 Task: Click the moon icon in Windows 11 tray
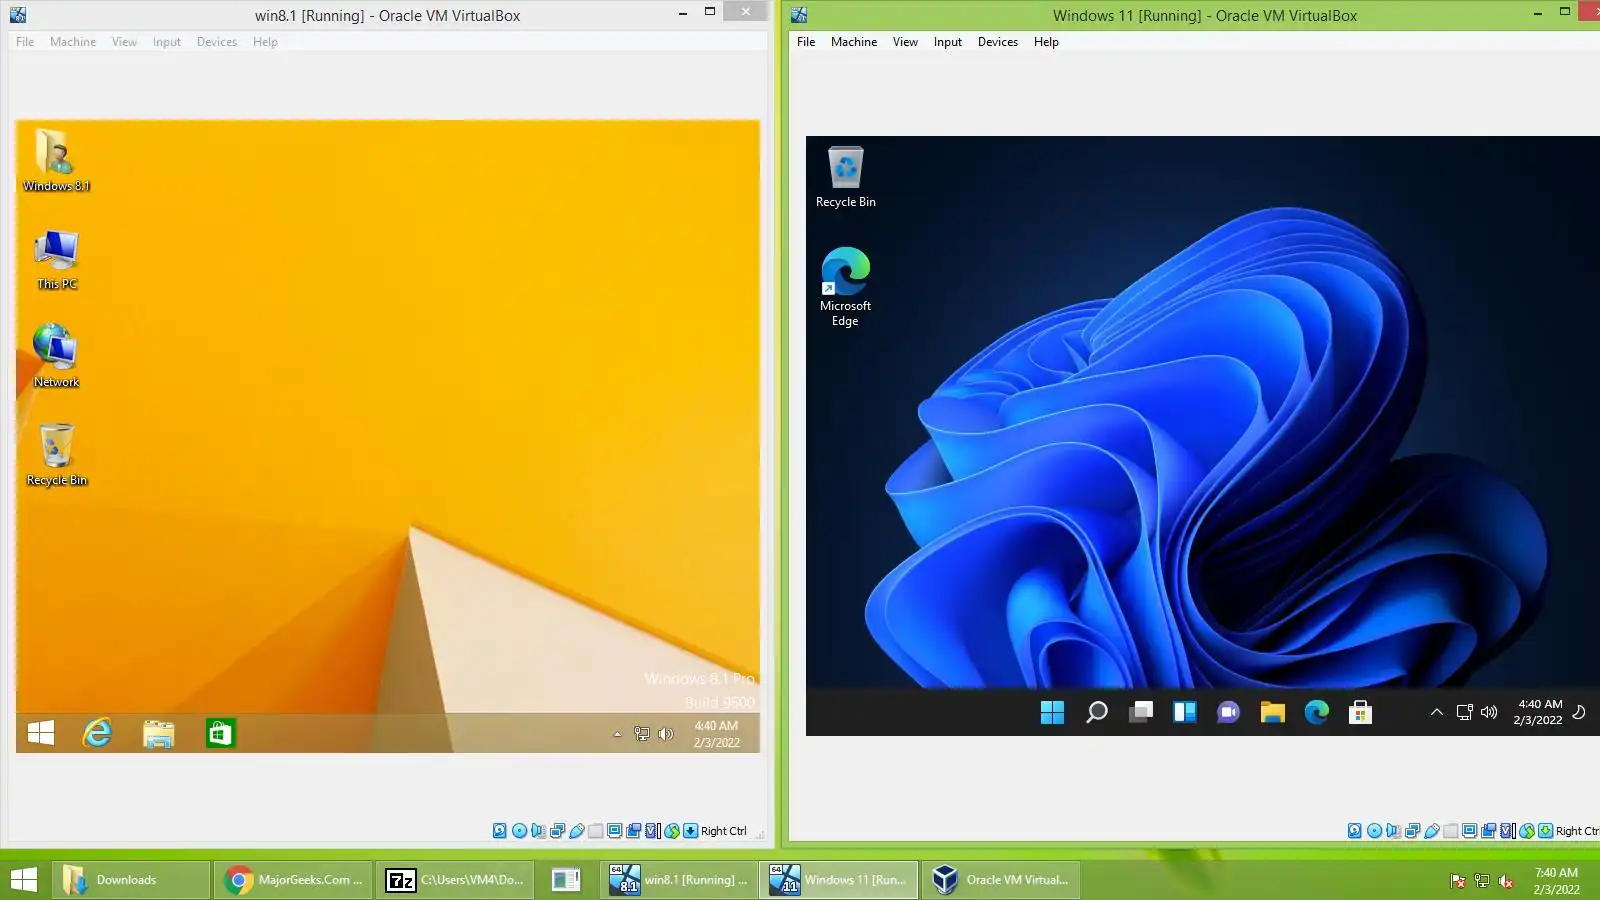(x=1579, y=712)
